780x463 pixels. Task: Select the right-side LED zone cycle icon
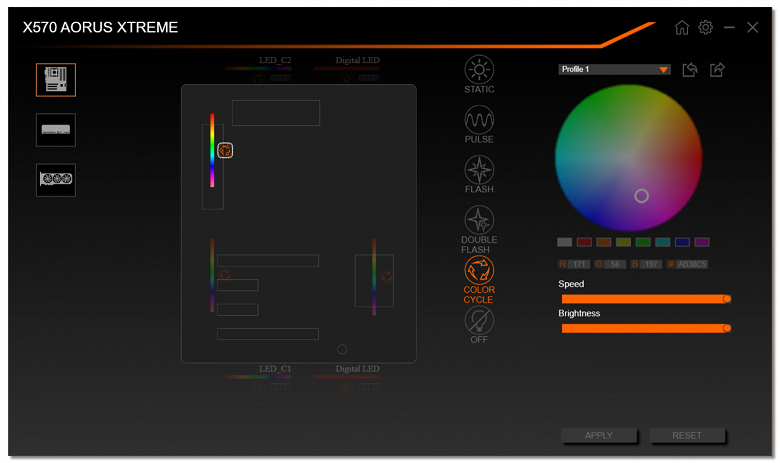coord(387,277)
